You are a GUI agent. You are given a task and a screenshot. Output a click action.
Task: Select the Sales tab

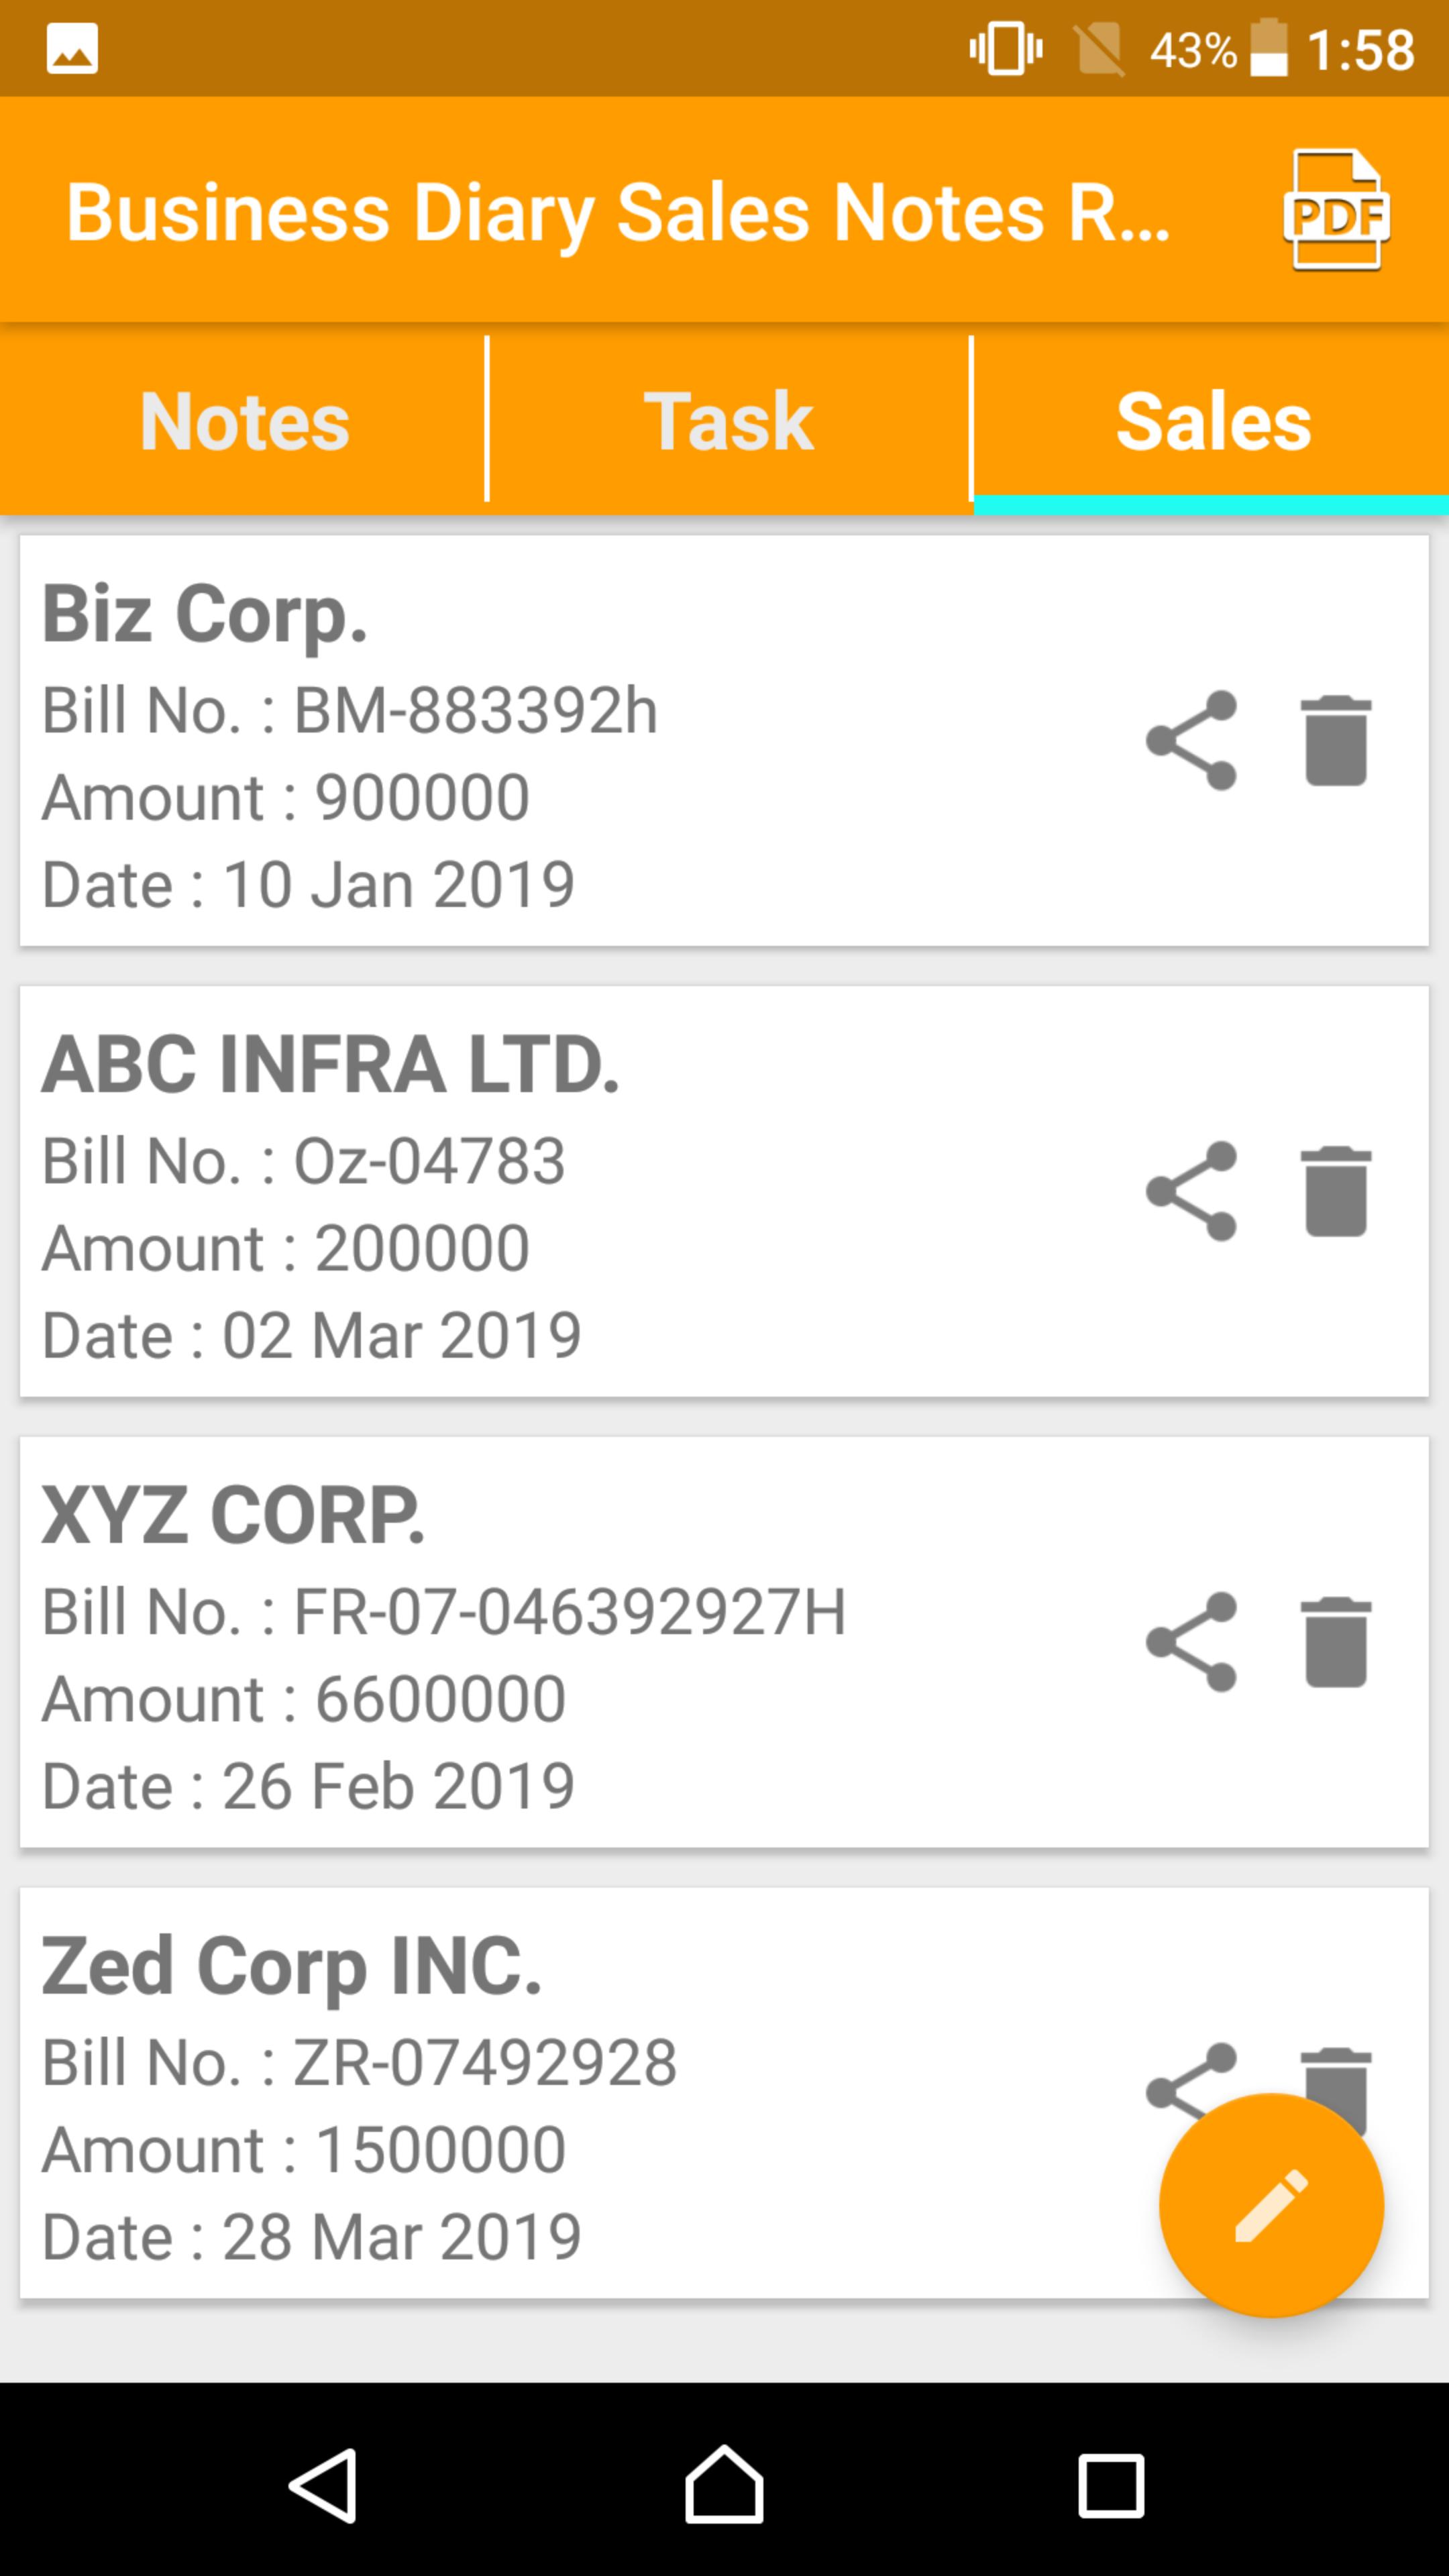[1212, 420]
